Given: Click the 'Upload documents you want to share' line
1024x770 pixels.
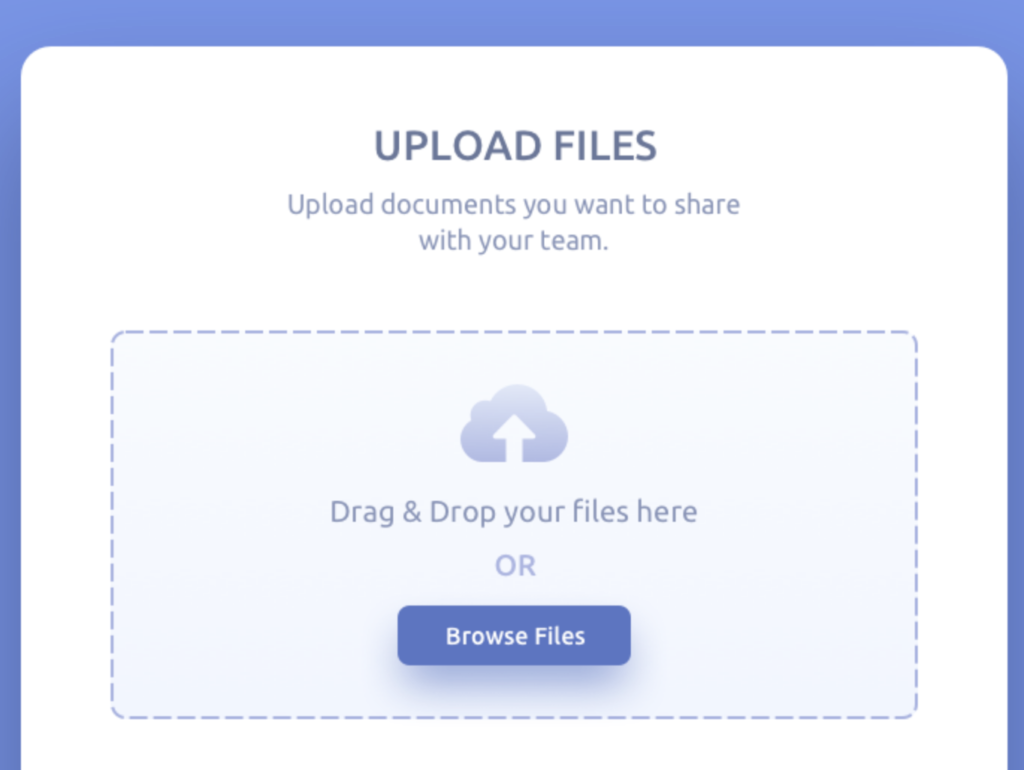Looking at the screenshot, I should [x=513, y=205].
